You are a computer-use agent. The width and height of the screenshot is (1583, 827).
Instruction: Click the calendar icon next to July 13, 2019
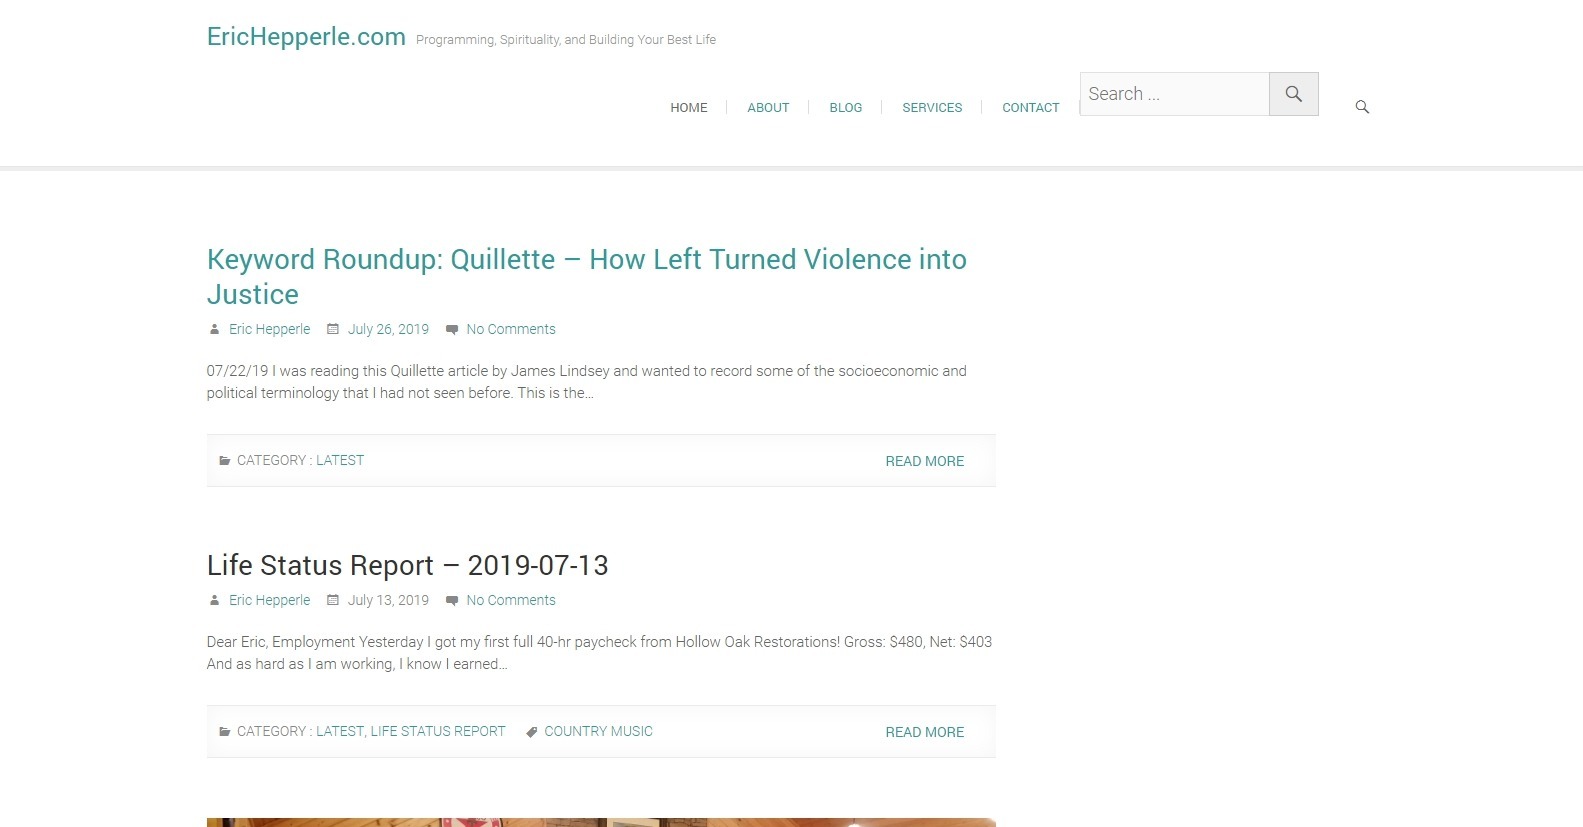pos(333,600)
